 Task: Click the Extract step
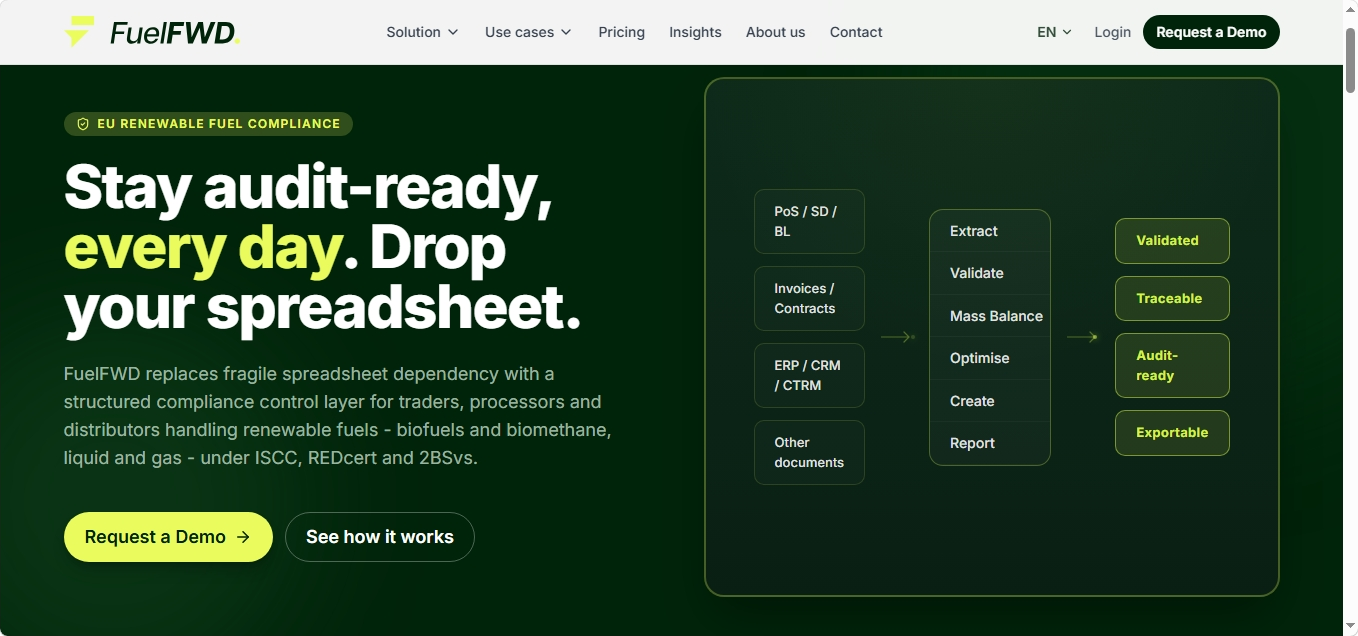(x=990, y=231)
